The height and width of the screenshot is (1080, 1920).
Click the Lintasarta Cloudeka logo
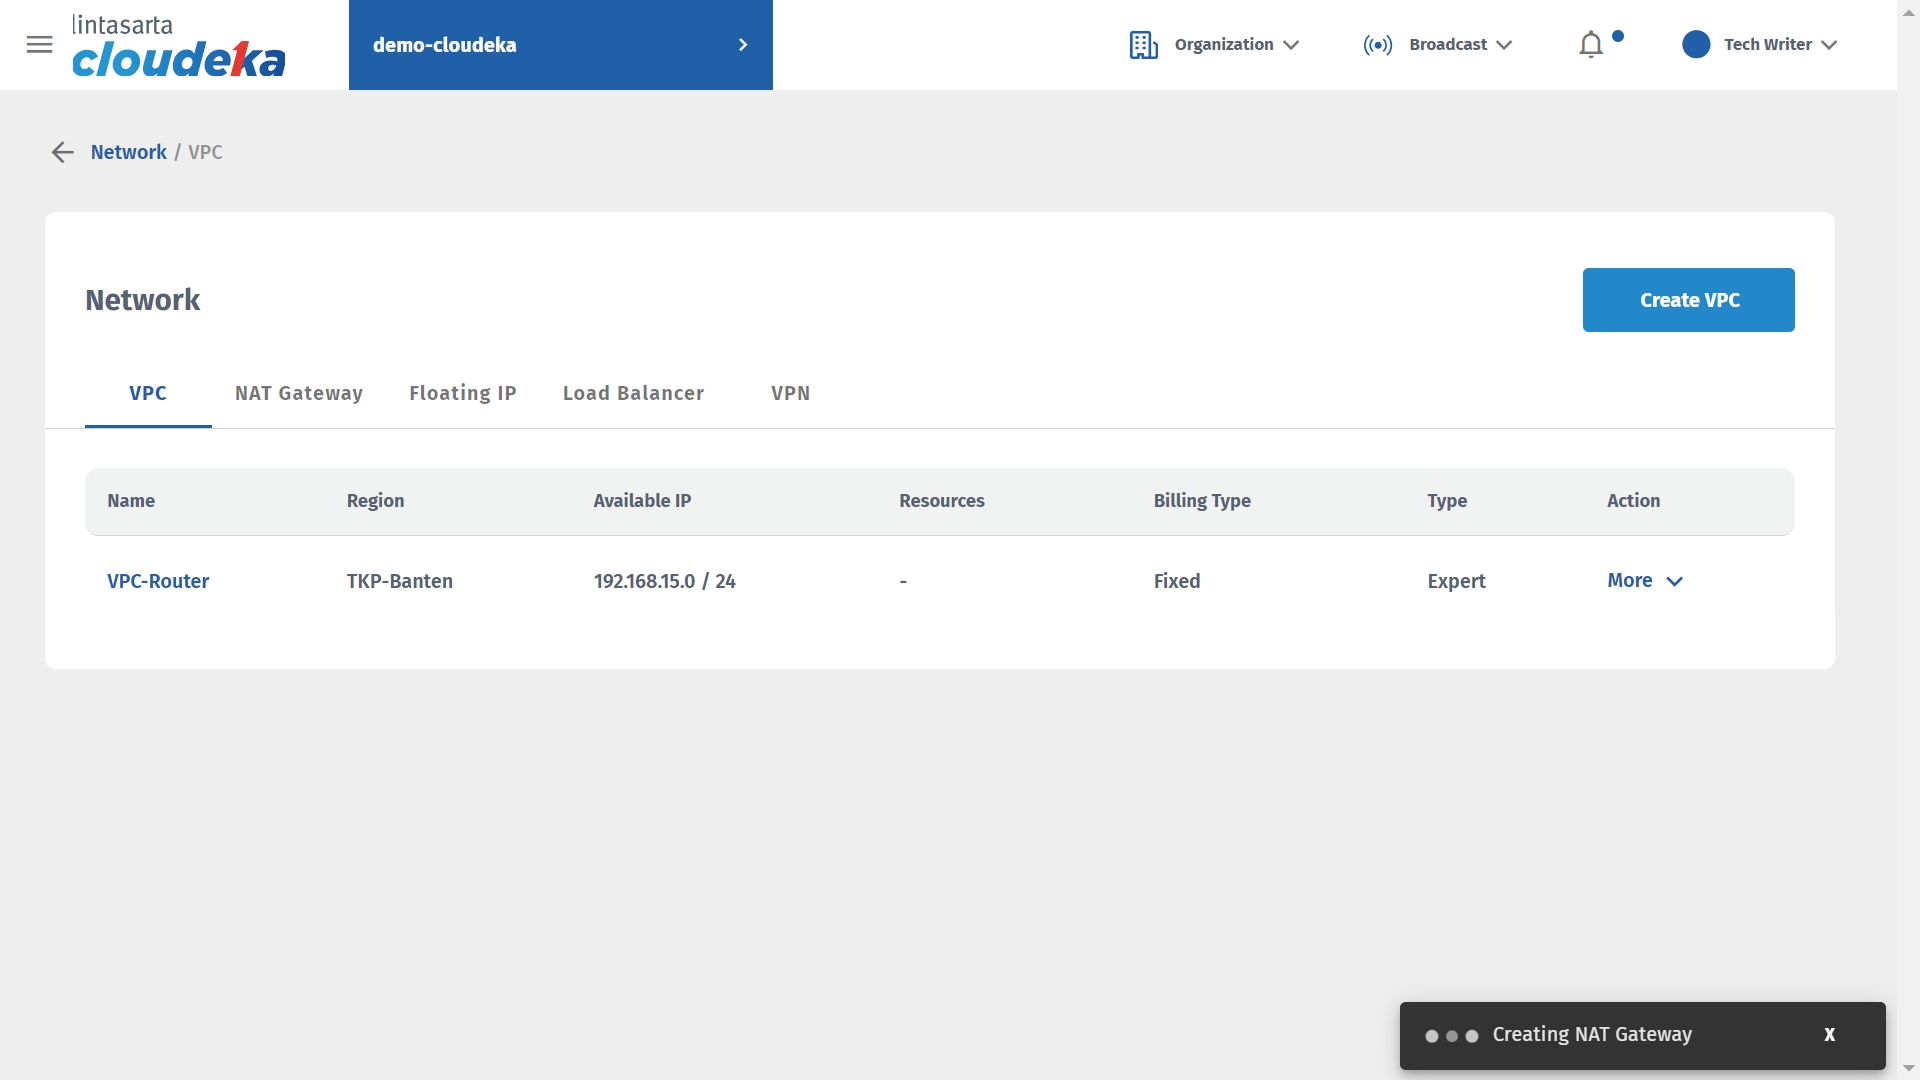coord(178,46)
